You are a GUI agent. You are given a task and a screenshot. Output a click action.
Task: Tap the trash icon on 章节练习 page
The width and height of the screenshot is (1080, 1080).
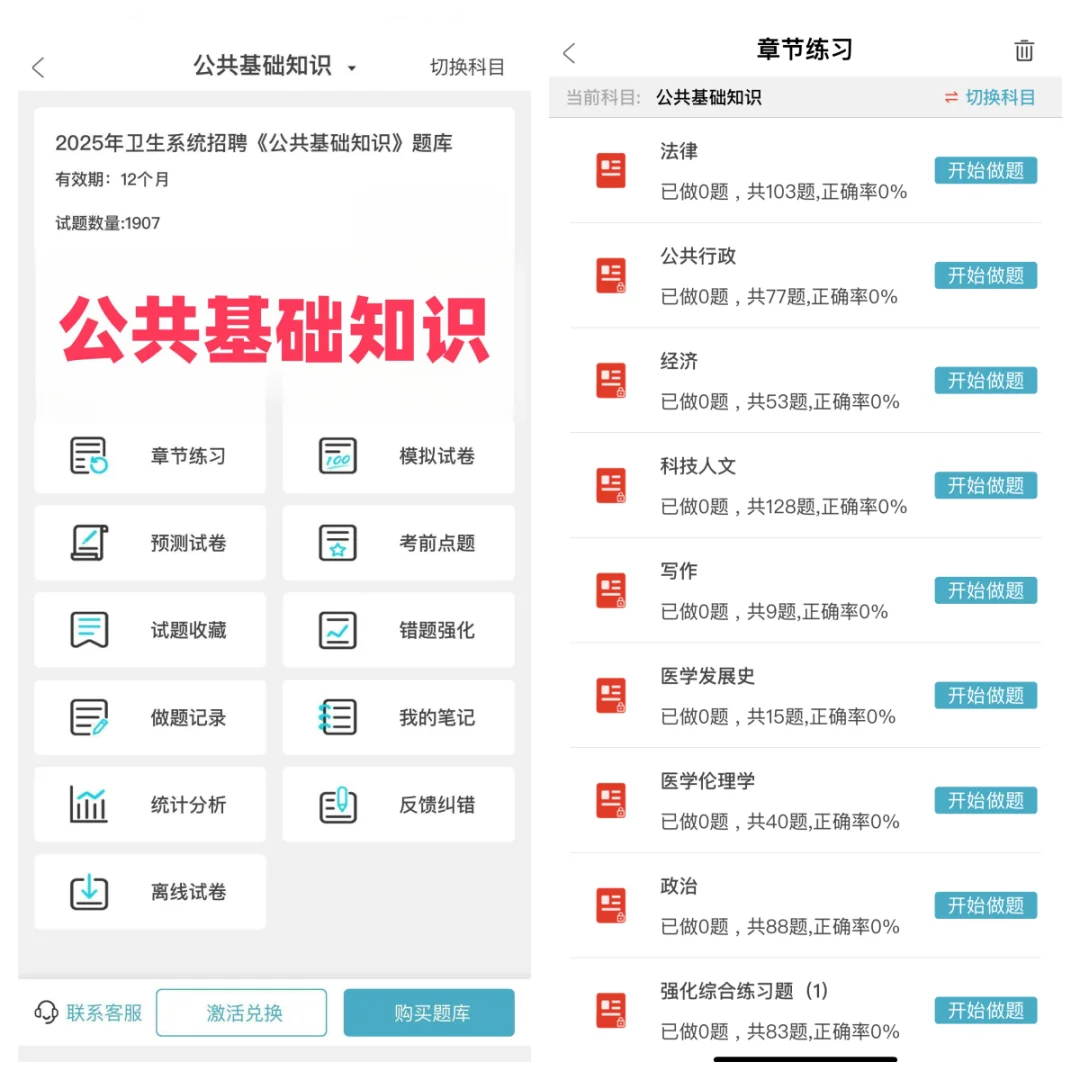tap(1024, 51)
